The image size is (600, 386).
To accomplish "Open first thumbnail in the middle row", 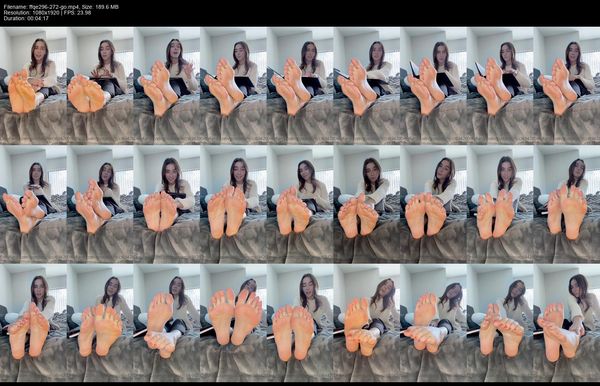I will [x=33, y=204].
